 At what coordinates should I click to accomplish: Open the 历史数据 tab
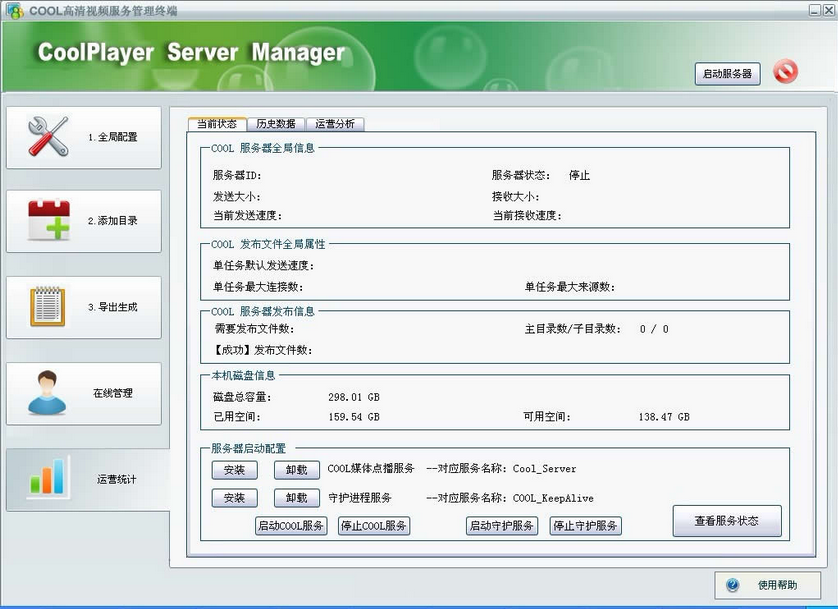pyautogui.click(x=275, y=124)
